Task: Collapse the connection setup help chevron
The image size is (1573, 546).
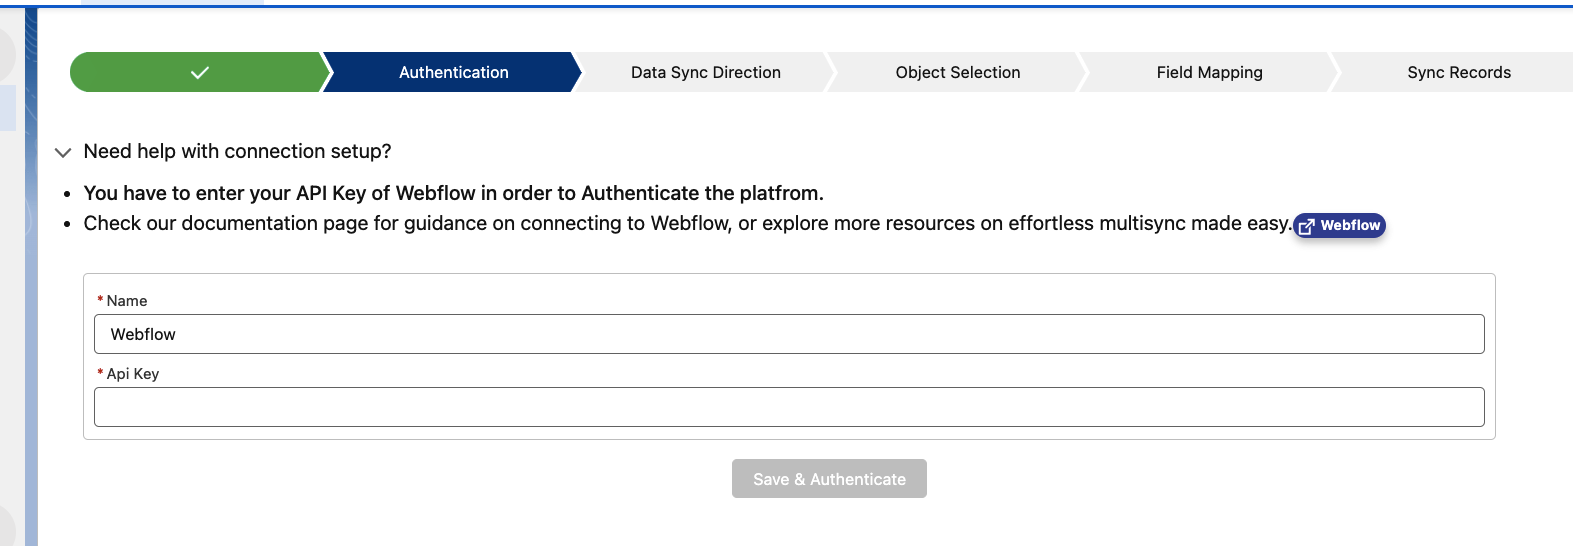Action: [63, 152]
